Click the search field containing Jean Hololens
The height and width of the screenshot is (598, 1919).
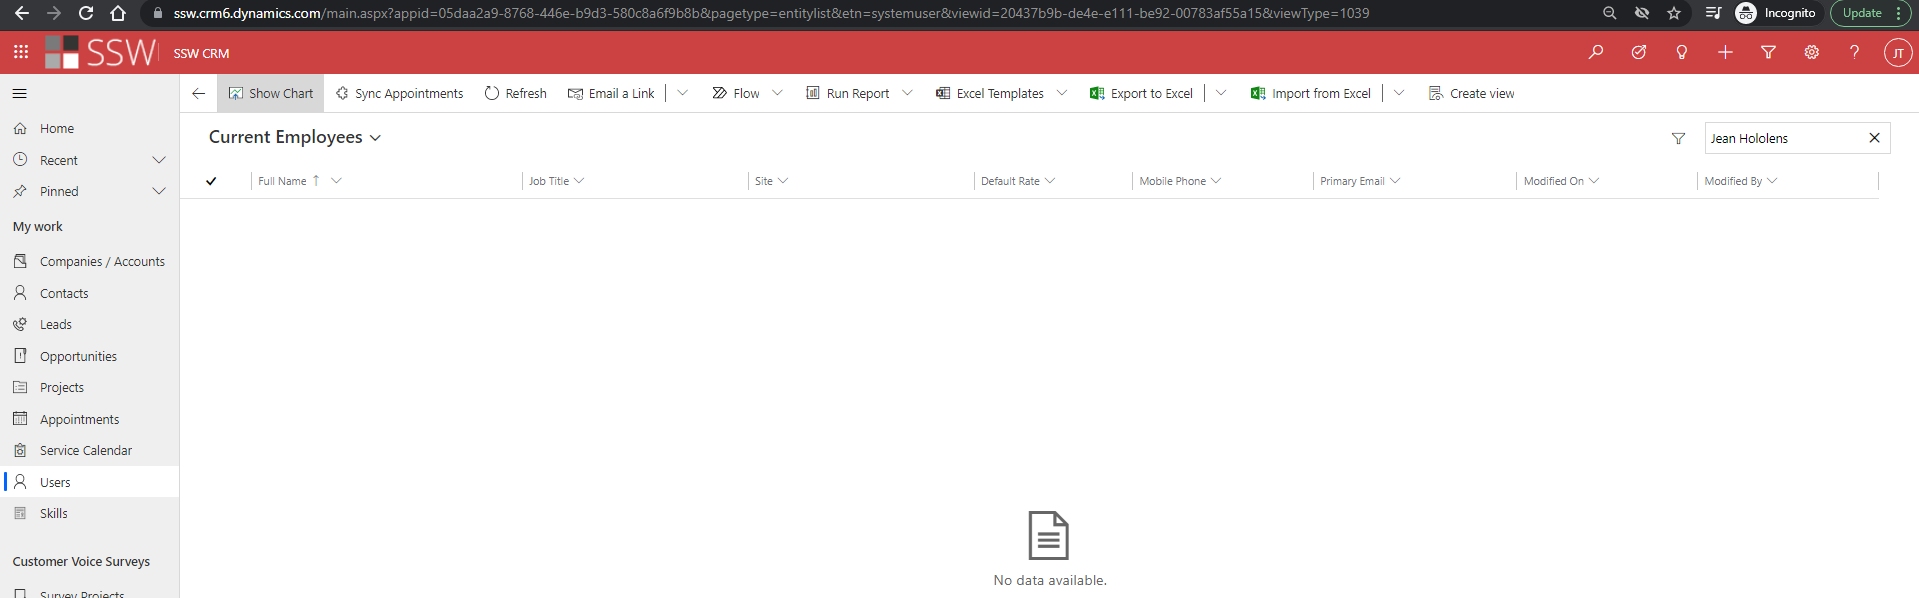[x=1780, y=138]
